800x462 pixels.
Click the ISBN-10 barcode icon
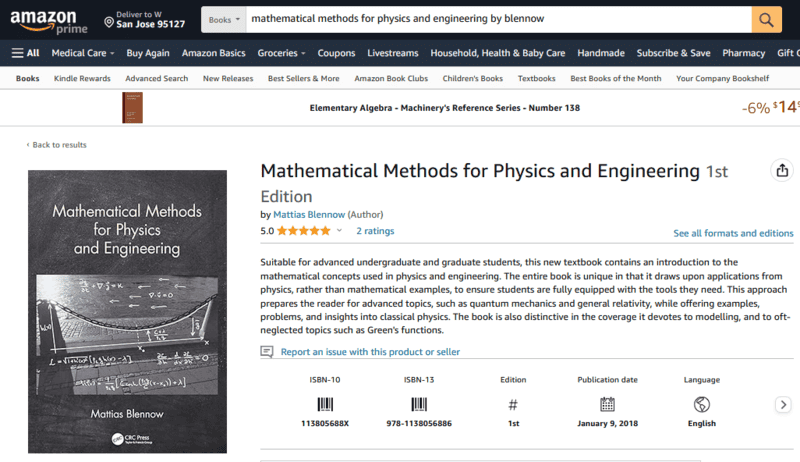[x=325, y=404]
